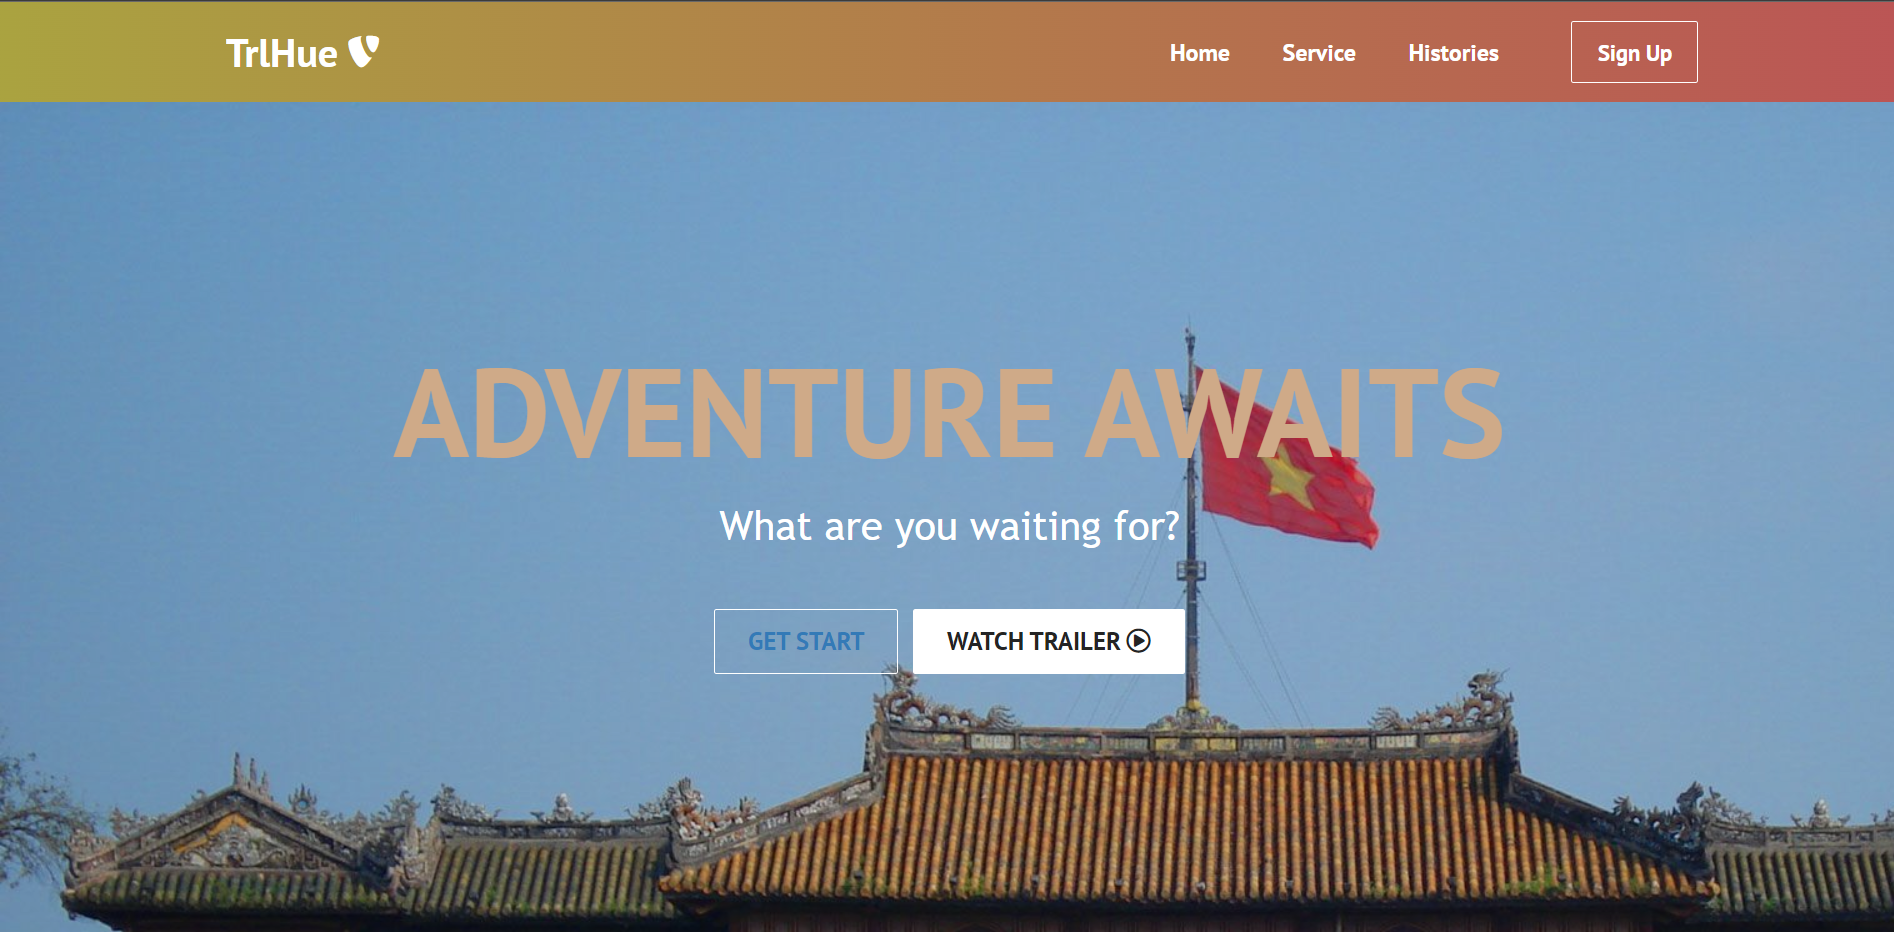Viewport: 1894px width, 932px height.
Task: Open the Service nav item
Action: [1318, 53]
